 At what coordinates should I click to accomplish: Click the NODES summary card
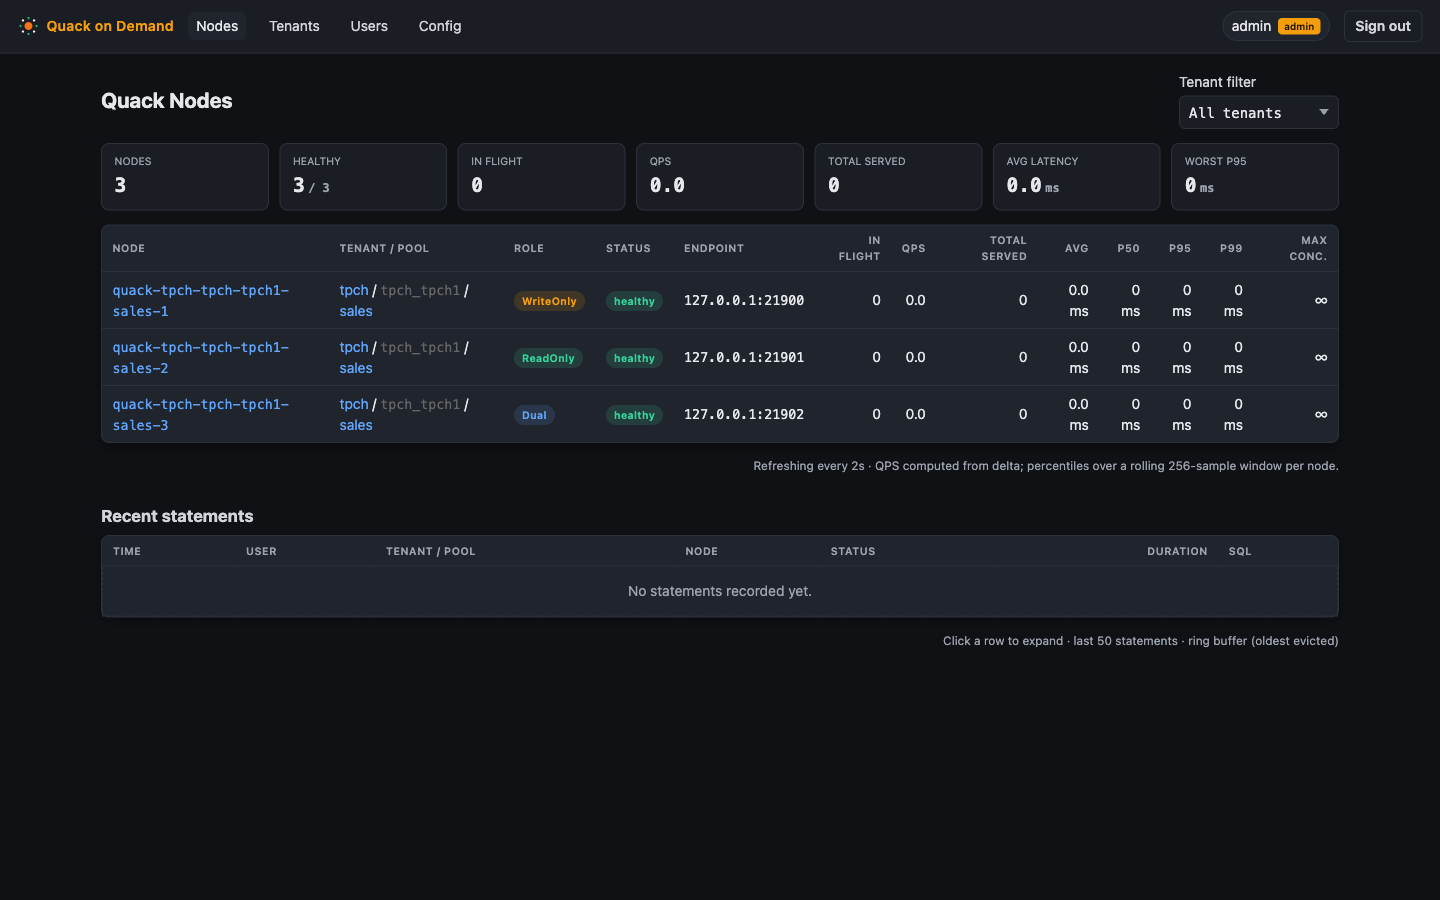(x=185, y=177)
